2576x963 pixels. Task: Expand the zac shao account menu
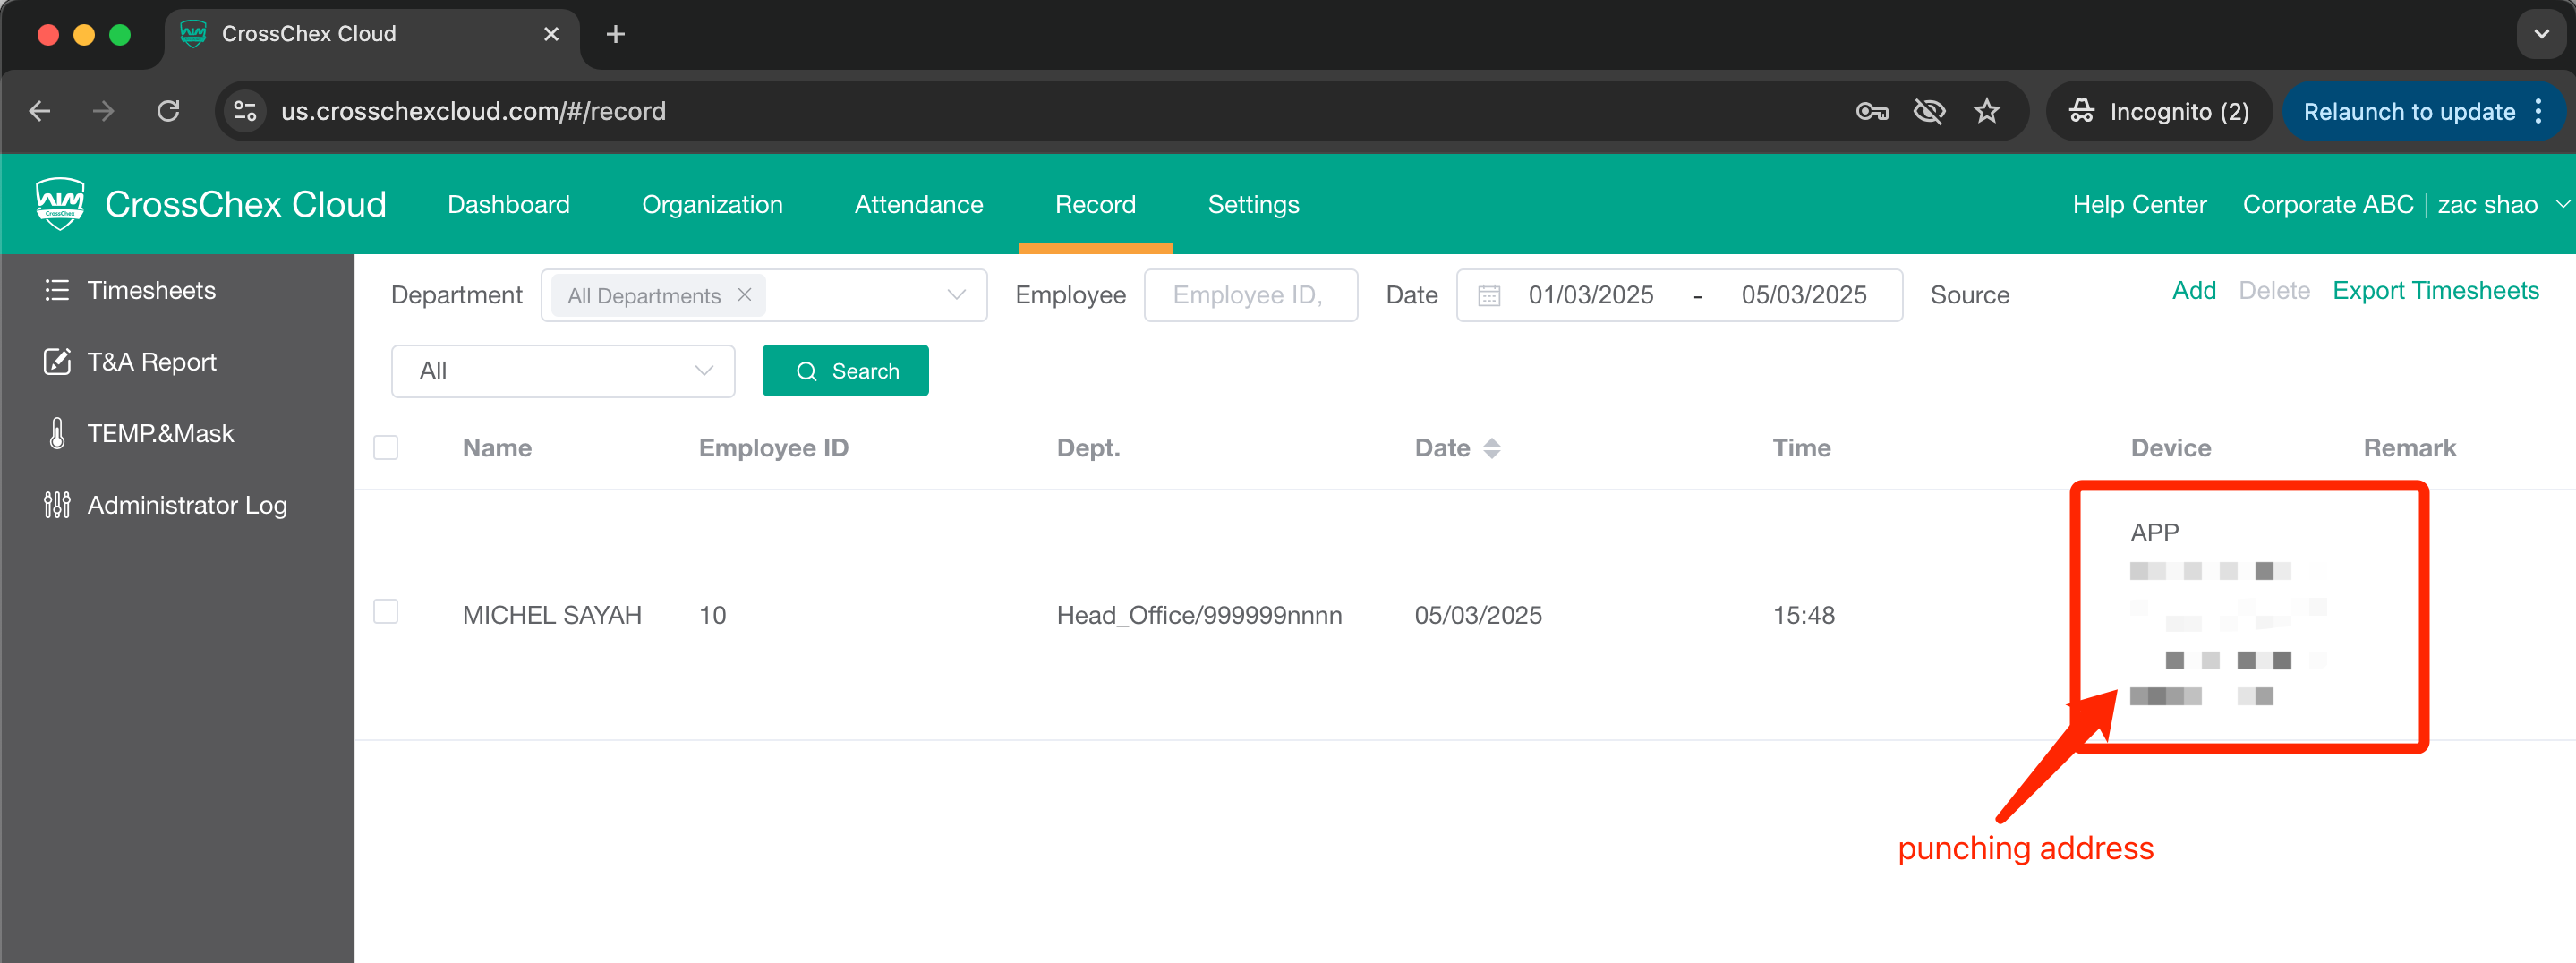tap(2561, 204)
